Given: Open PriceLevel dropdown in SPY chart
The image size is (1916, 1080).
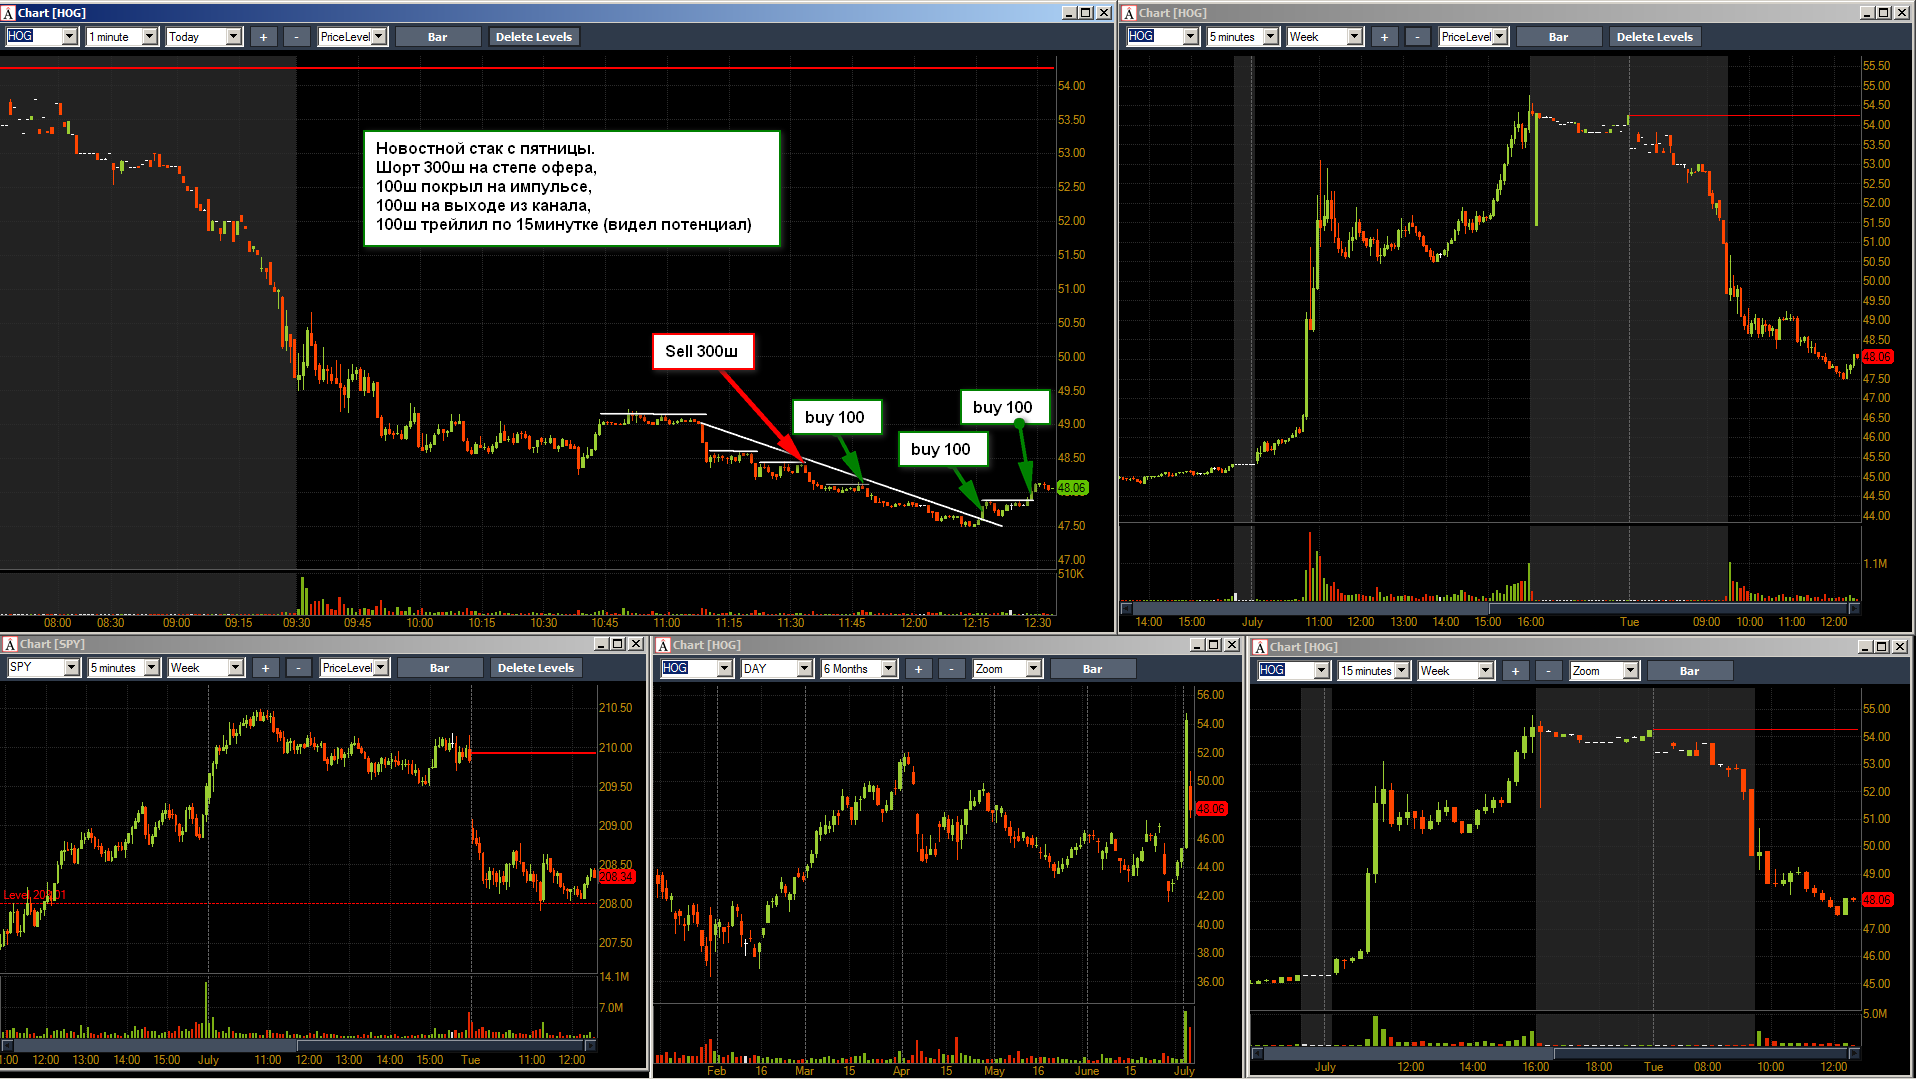Looking at the screenshot, I should point(381,668).
